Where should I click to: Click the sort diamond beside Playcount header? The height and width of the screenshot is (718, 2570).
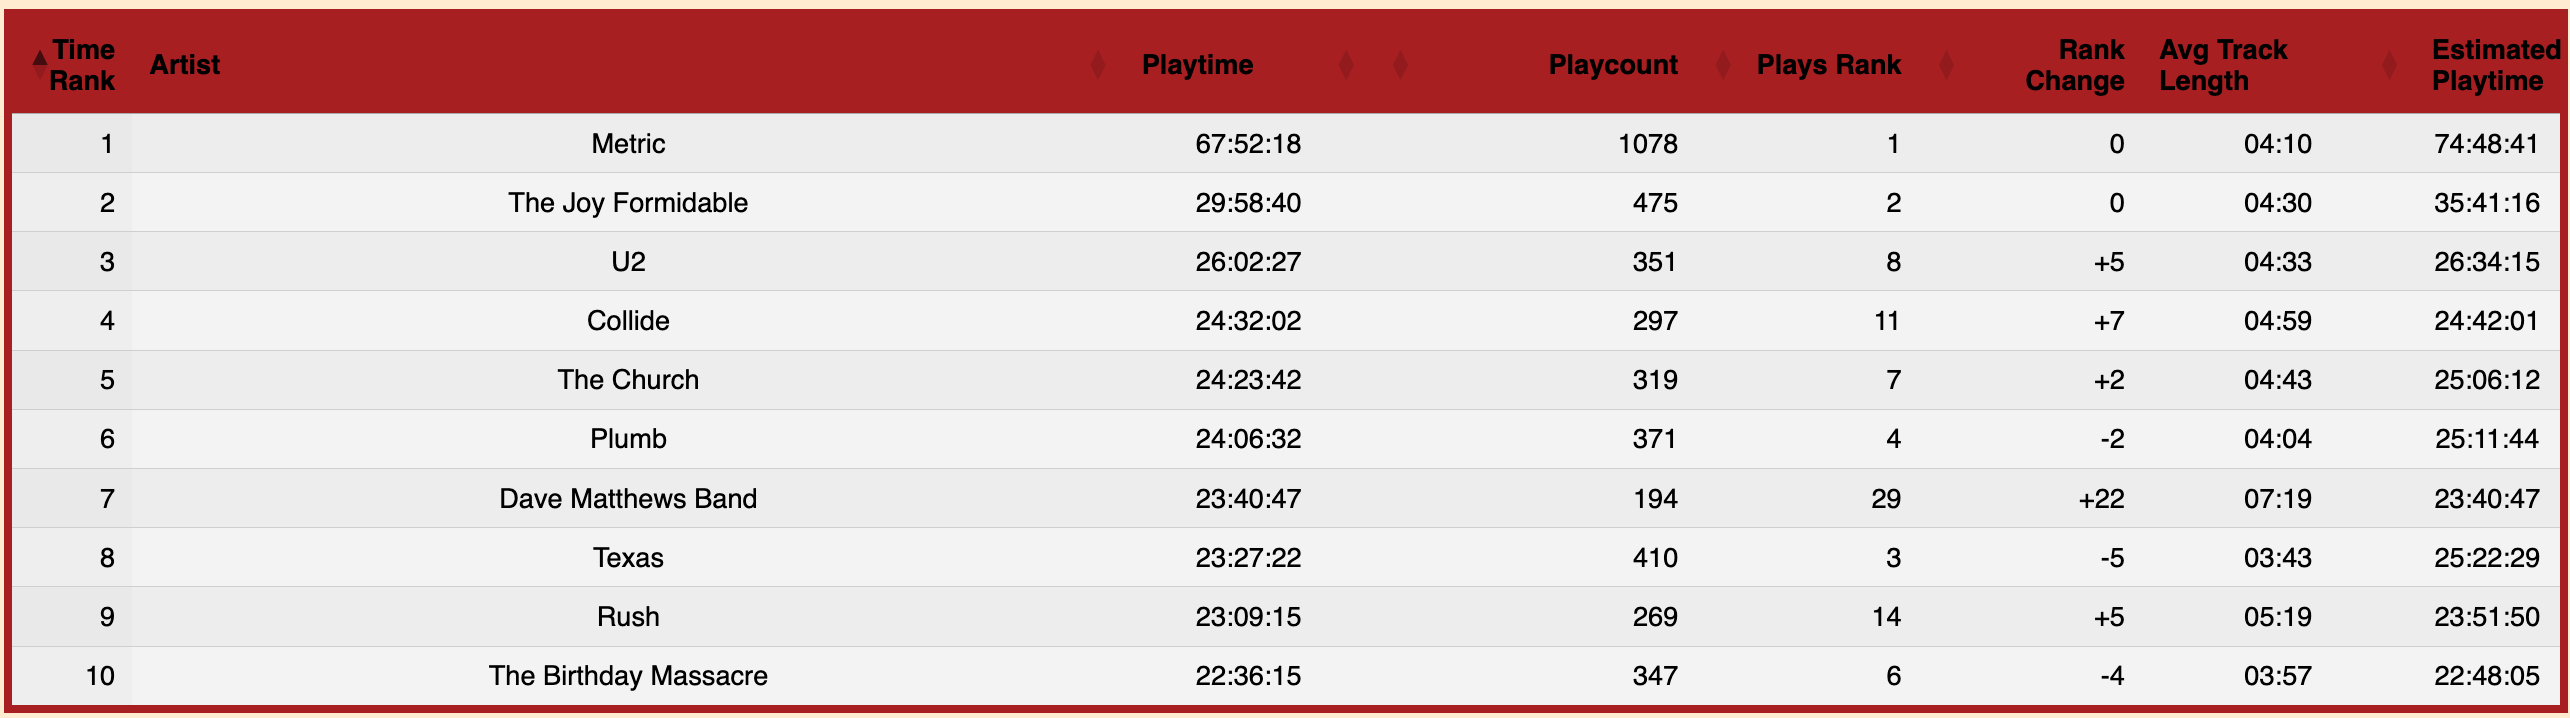click(x=1722, y=65)
